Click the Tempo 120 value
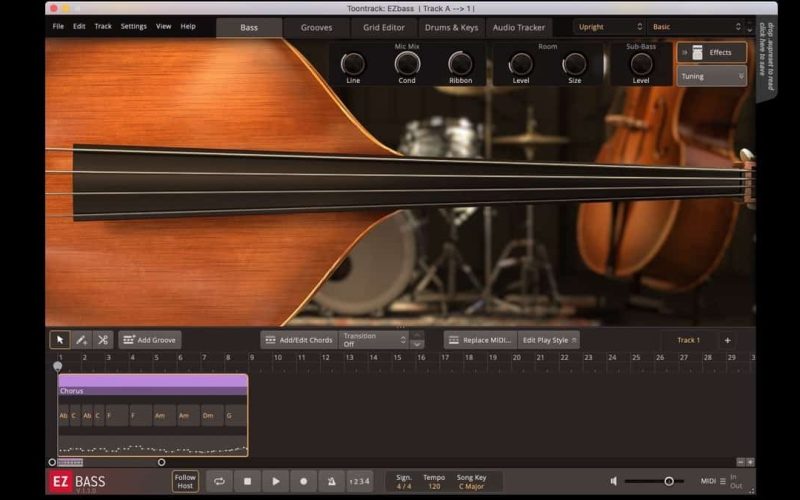The height and width of the screenshot is (500, 800). (x=434, y=486)
